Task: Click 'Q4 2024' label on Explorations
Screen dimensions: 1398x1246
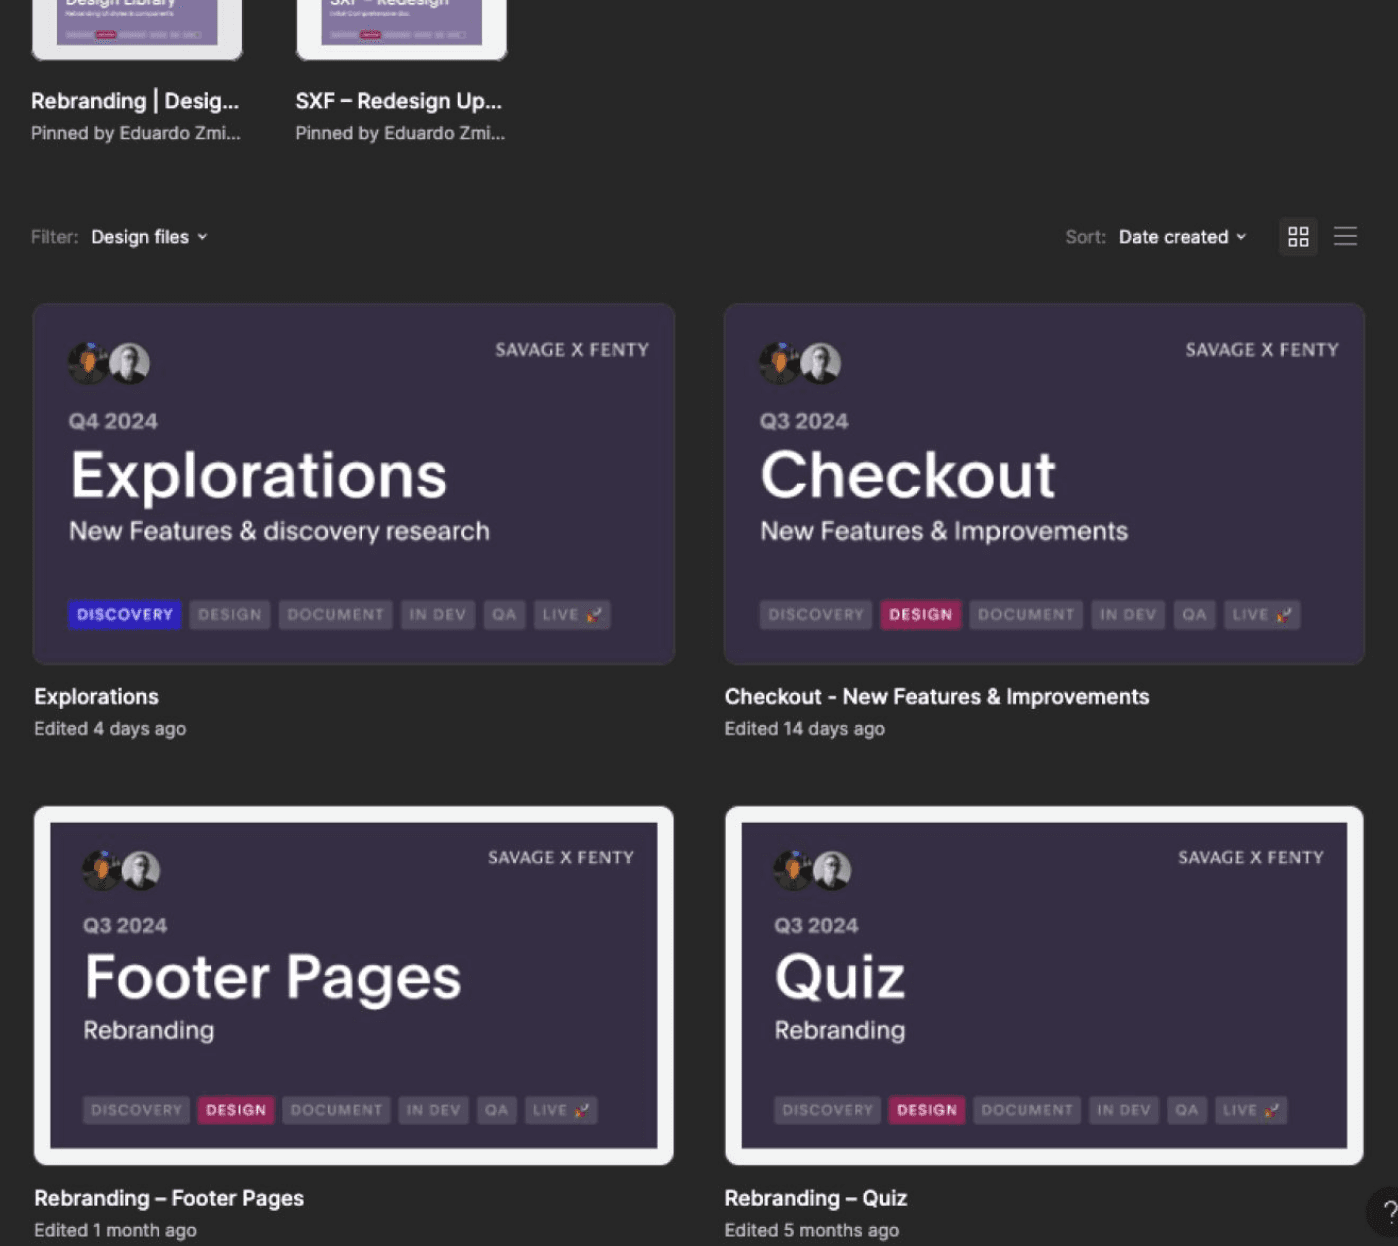Action: (113, 421)
